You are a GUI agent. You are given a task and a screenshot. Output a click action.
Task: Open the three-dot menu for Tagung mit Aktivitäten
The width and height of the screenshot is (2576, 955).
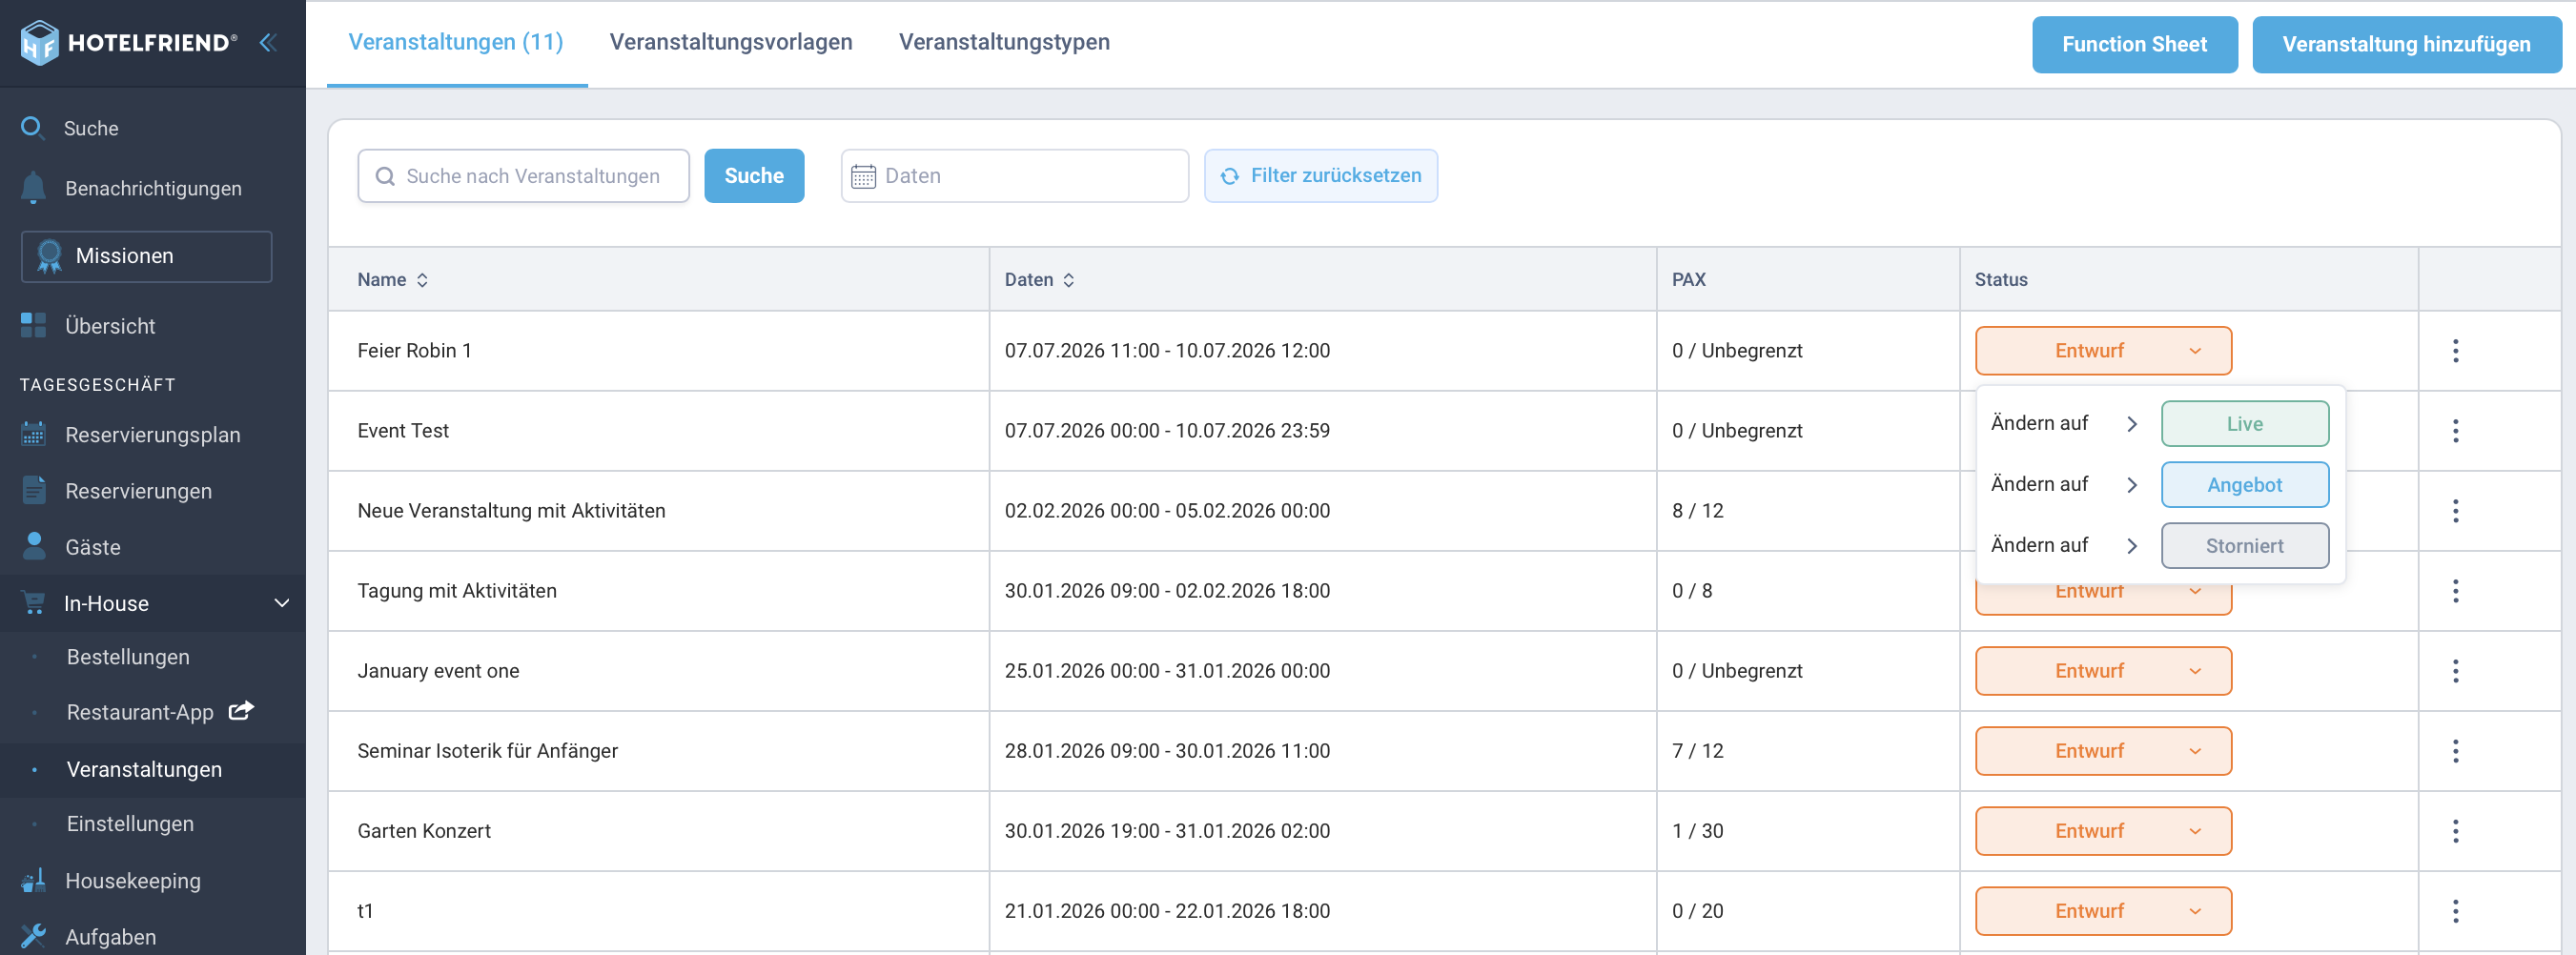pyautogui.click(x=2455, y=590)
